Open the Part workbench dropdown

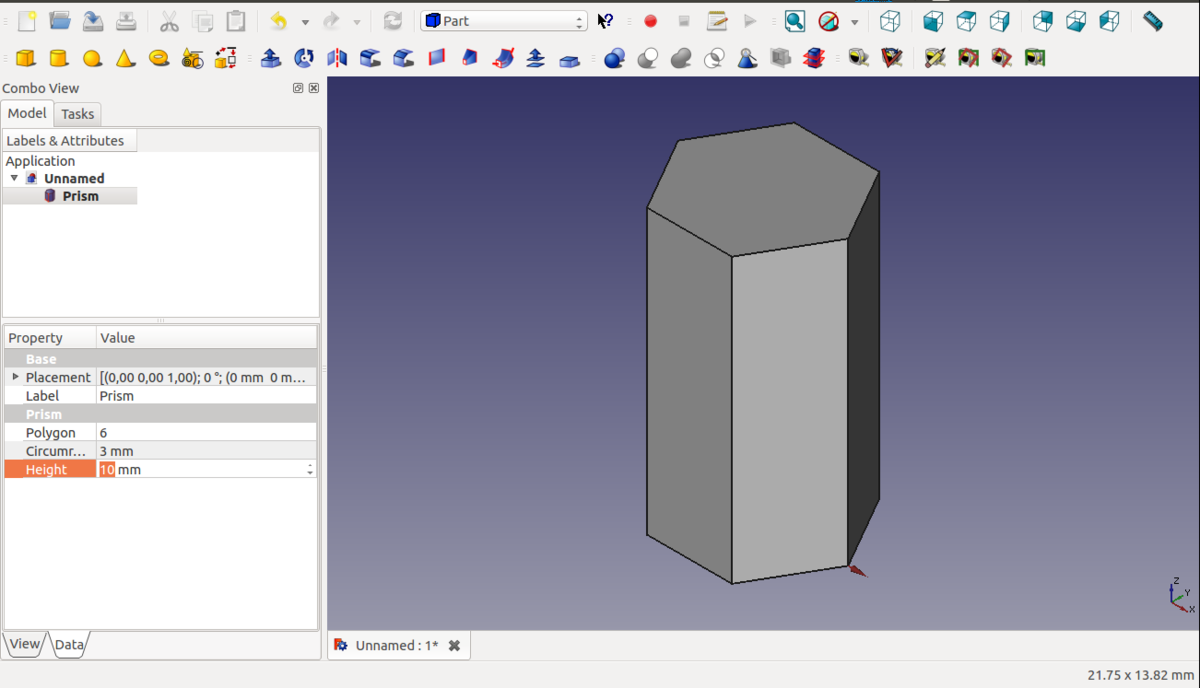click(503, 21)
